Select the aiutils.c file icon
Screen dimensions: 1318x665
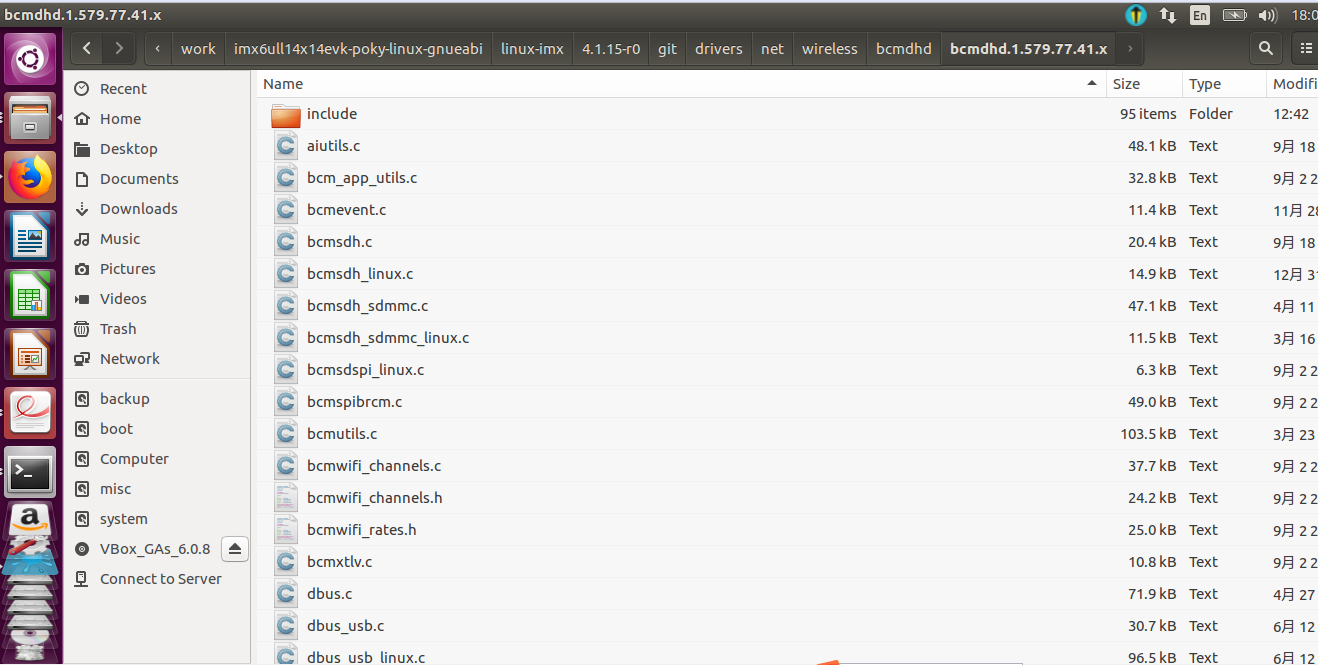[286, 146]
